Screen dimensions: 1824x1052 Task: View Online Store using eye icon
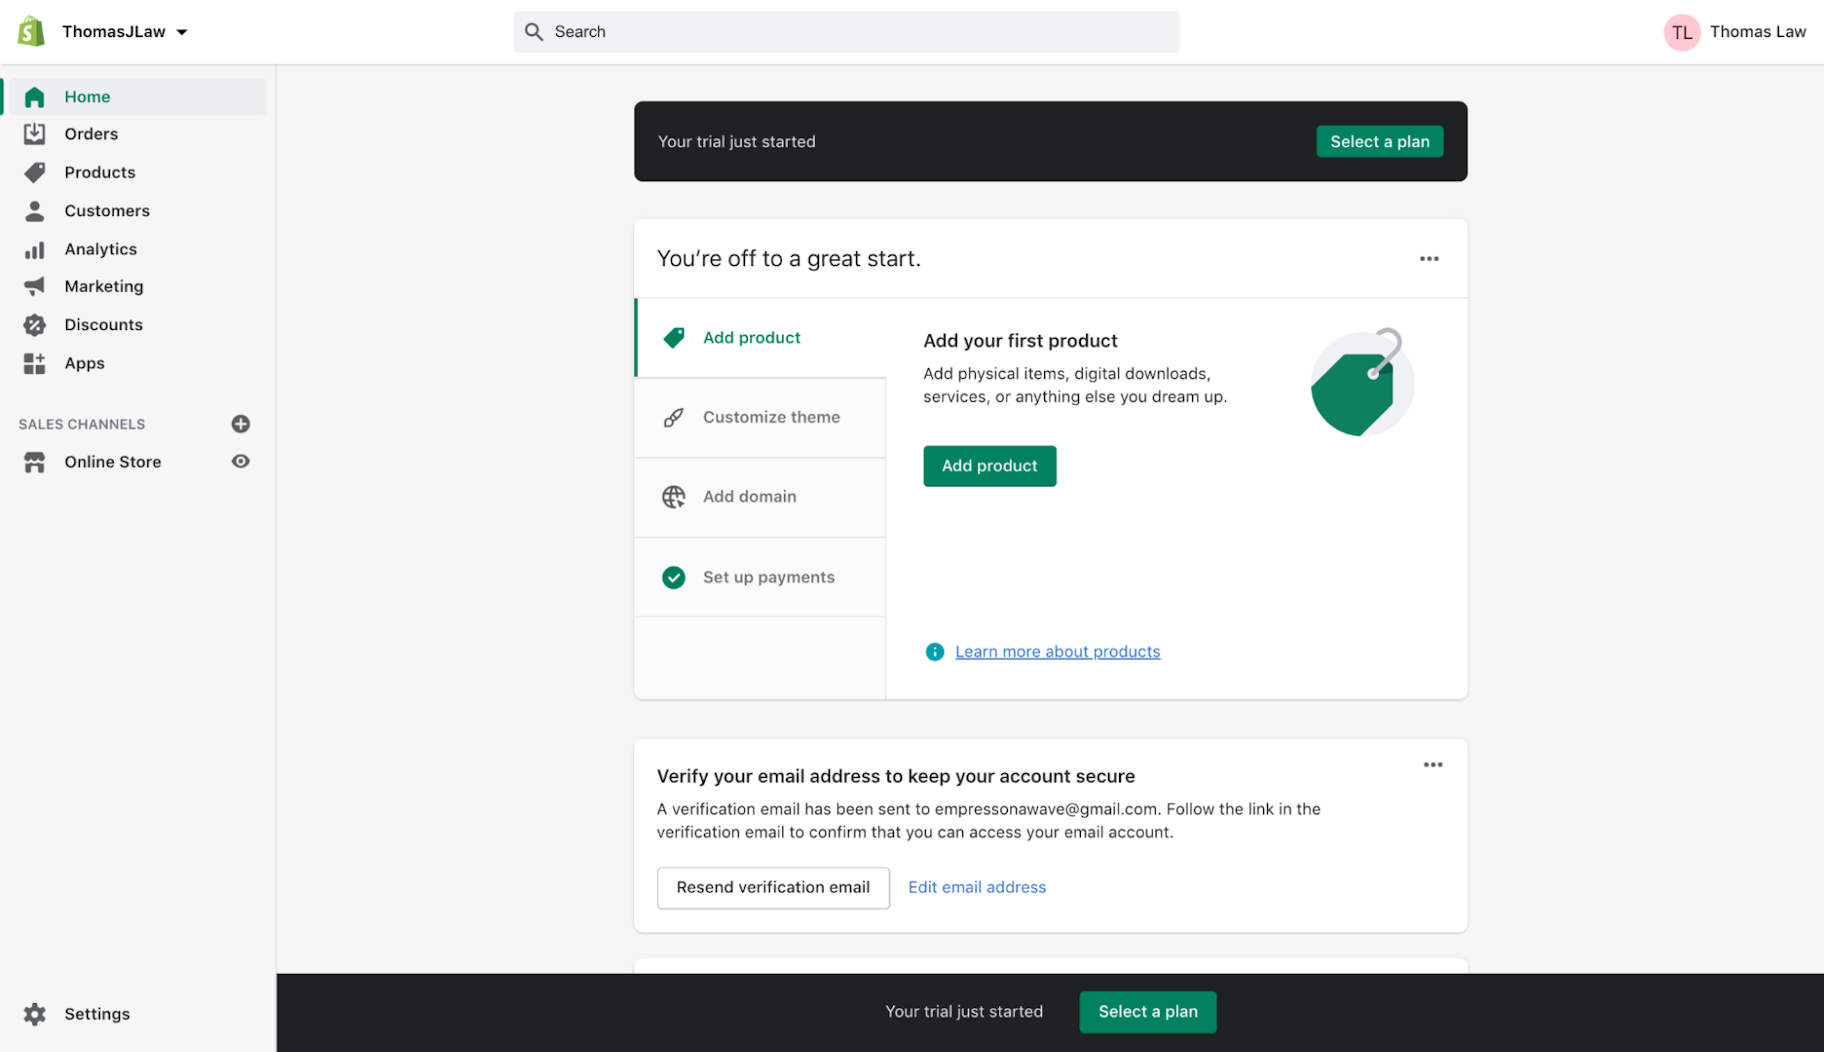(240, 462)
